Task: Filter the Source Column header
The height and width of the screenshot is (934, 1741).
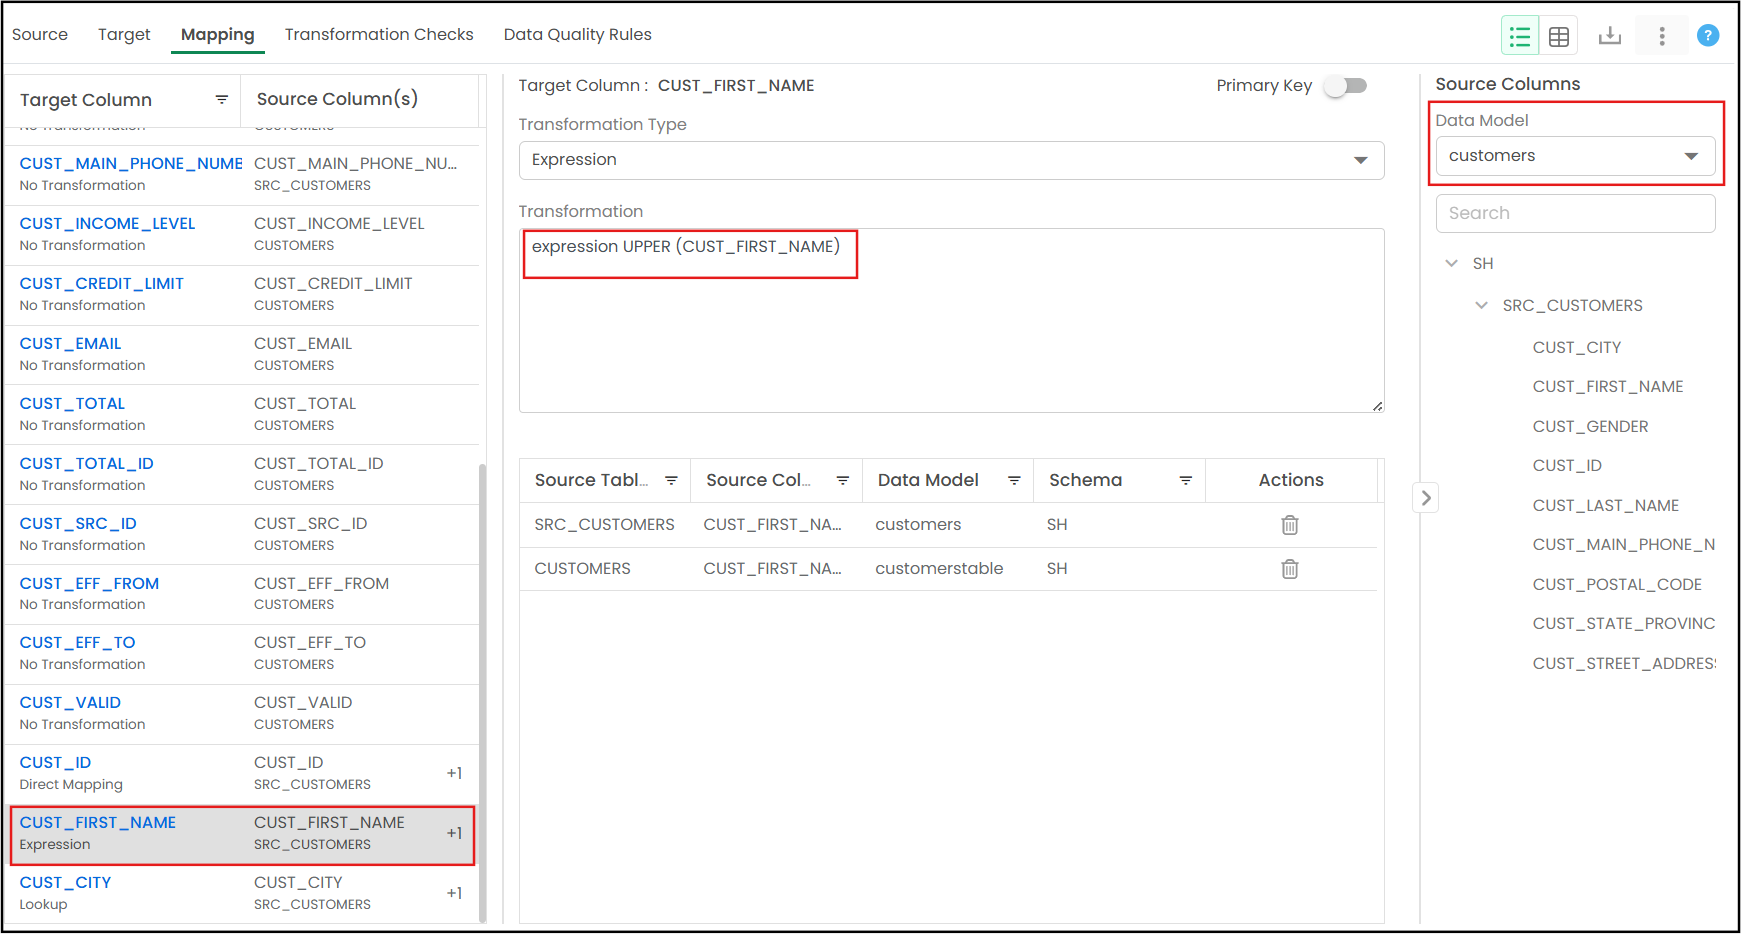Action: coord(843,481)
